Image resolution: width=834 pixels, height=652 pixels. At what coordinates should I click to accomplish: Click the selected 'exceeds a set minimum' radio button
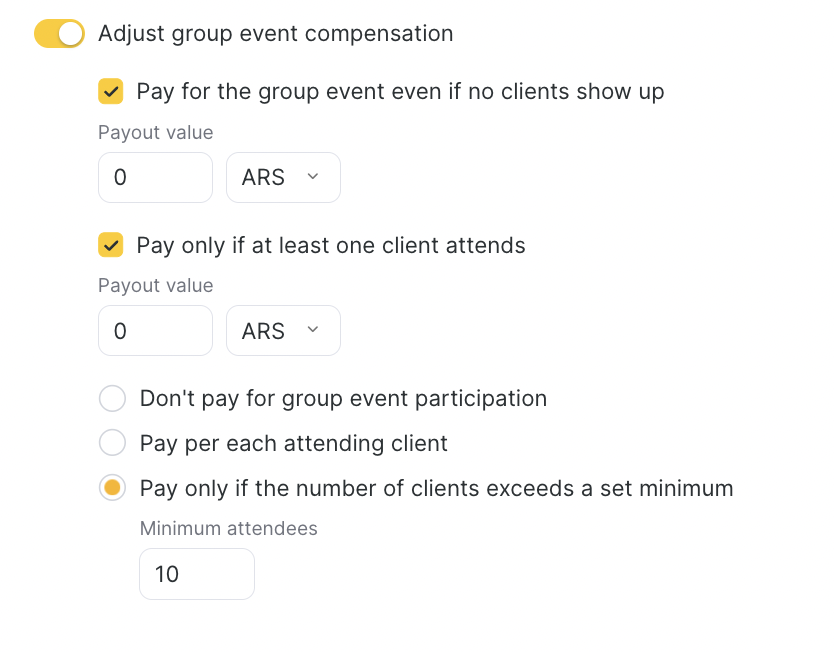coord(112,488)
